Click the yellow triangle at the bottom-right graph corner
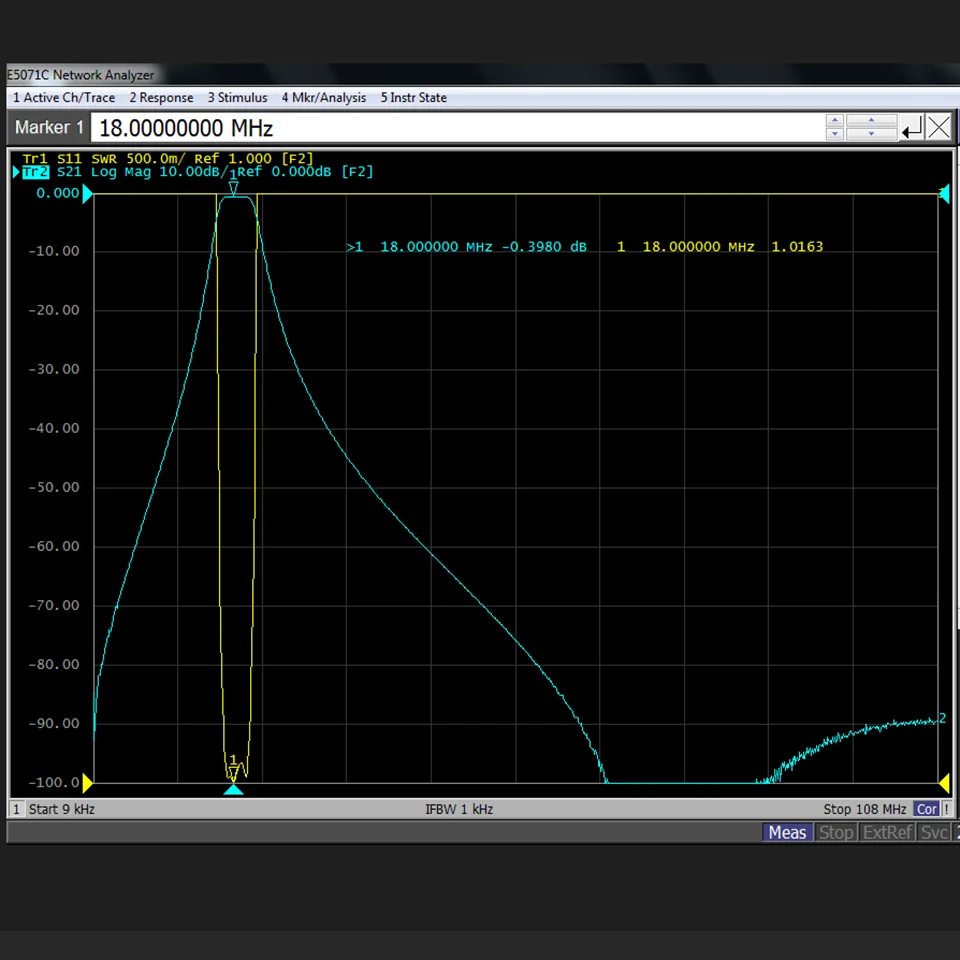This screenshot has height=960, width=960. (x=944, y=782)
